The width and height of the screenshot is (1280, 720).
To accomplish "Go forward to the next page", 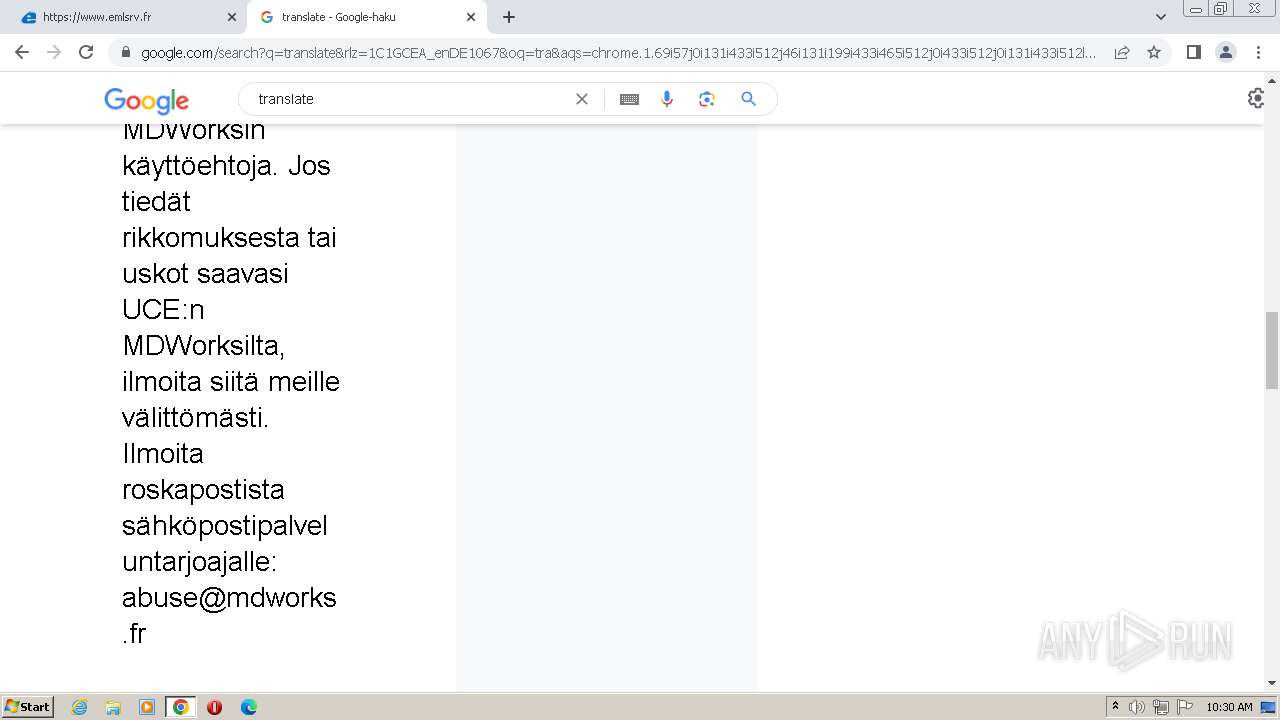I will point(54,52).
